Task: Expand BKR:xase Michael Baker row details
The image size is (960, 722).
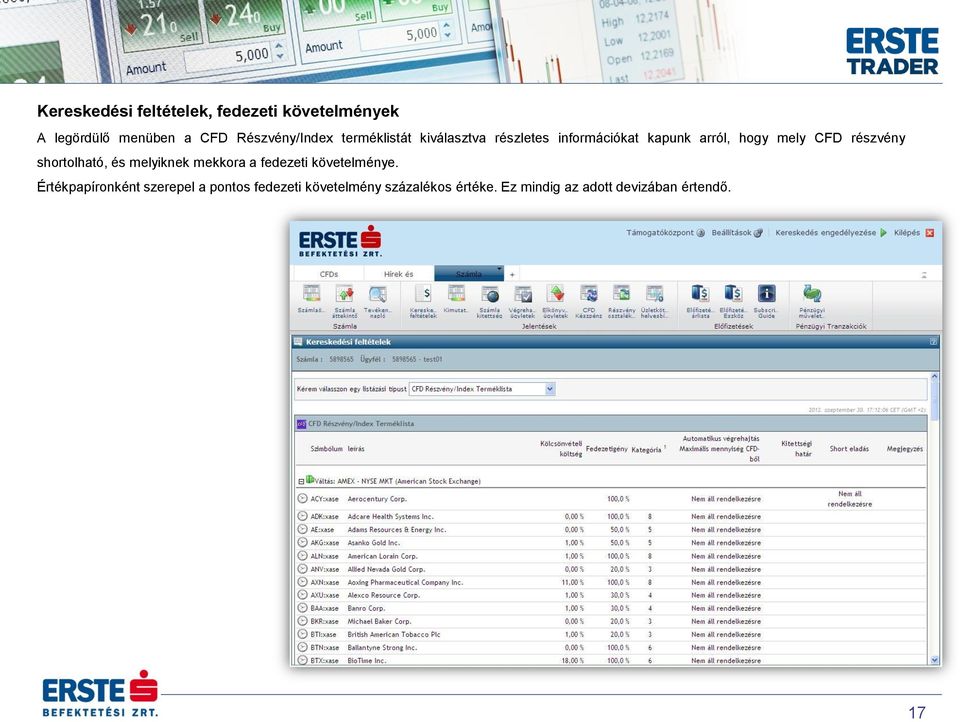Action: [x=302, y=621]
